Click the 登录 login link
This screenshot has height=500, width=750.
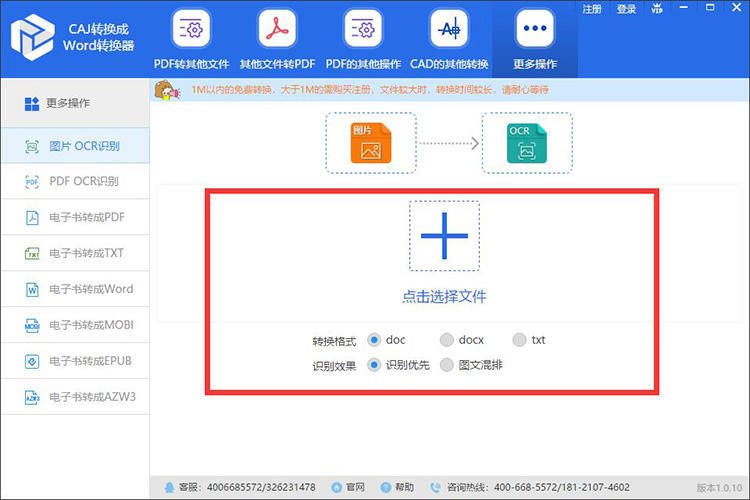point(626,9)
